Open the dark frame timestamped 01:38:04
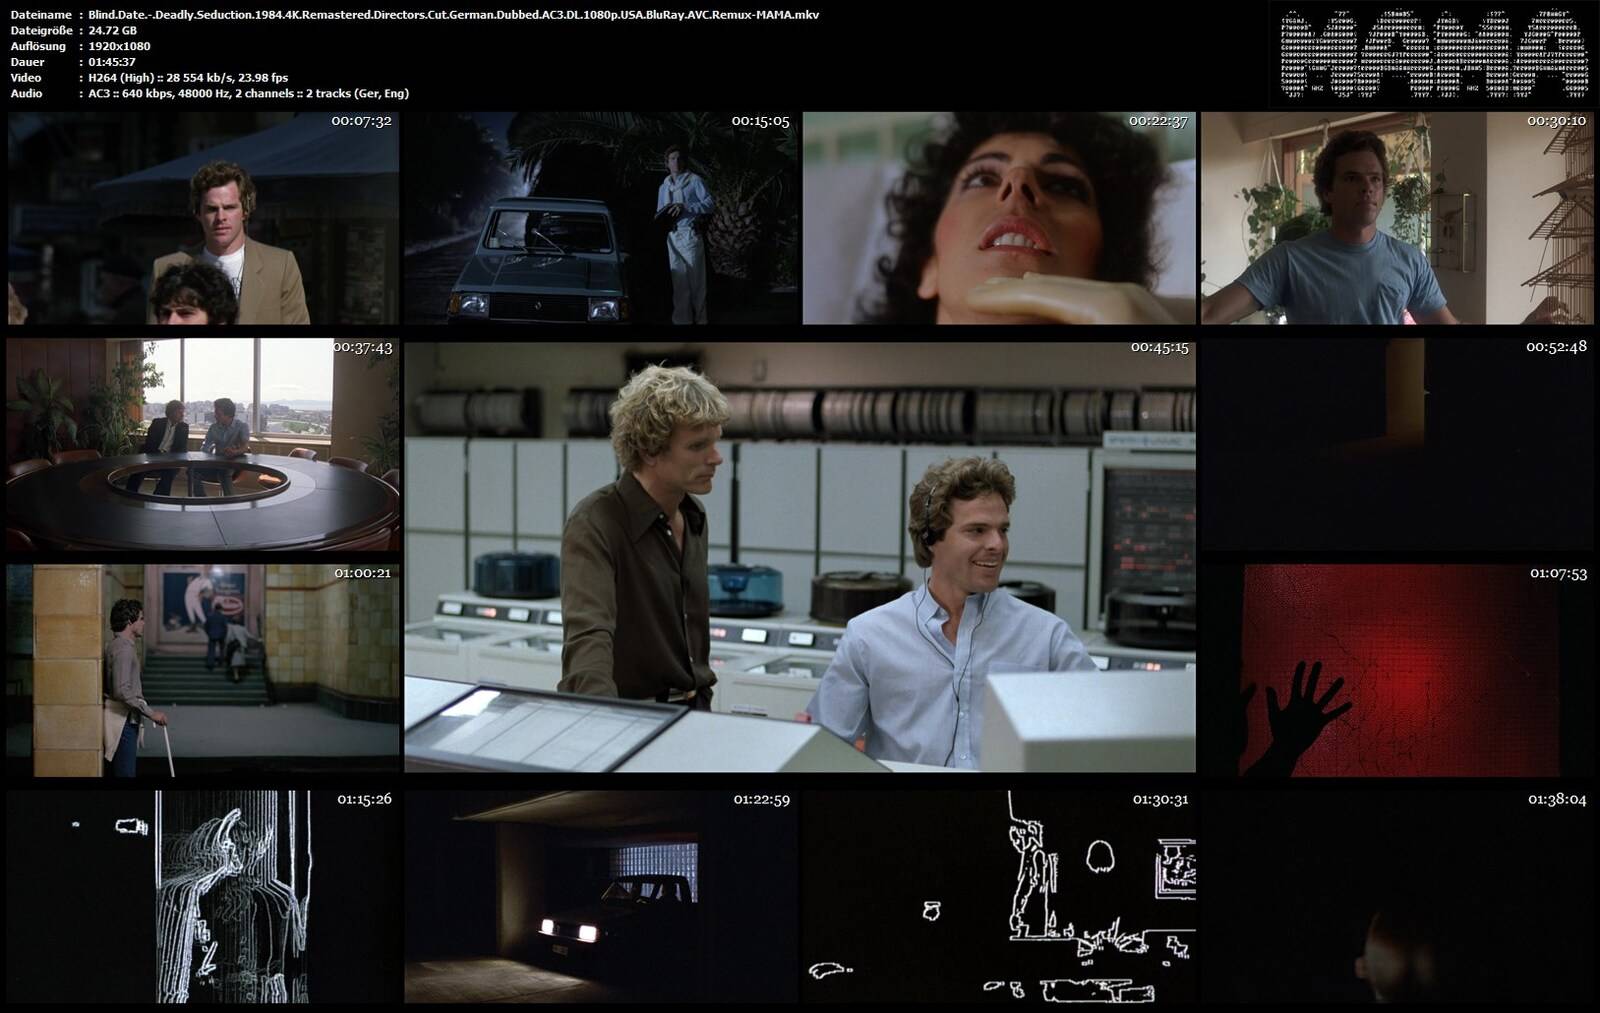Screen dimensions: 1600x1013 click(x=1397, y=897)
